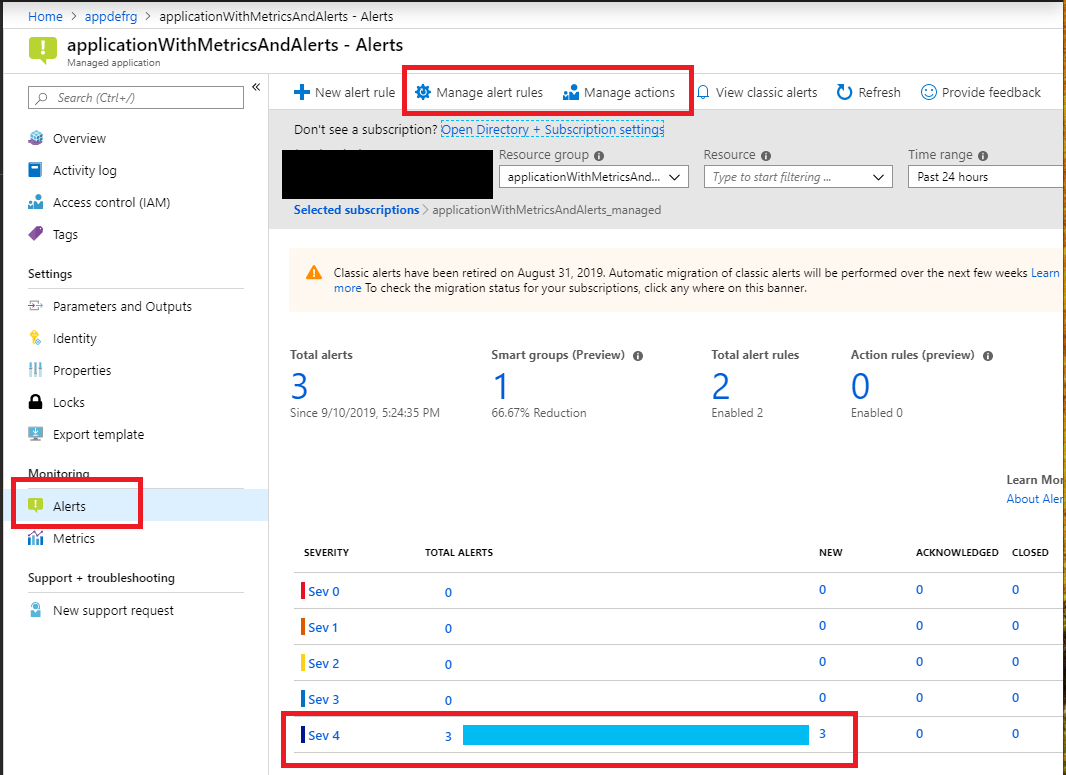
Task: Click the info icon next to Smart groups
Action: (x=638, y=356)
